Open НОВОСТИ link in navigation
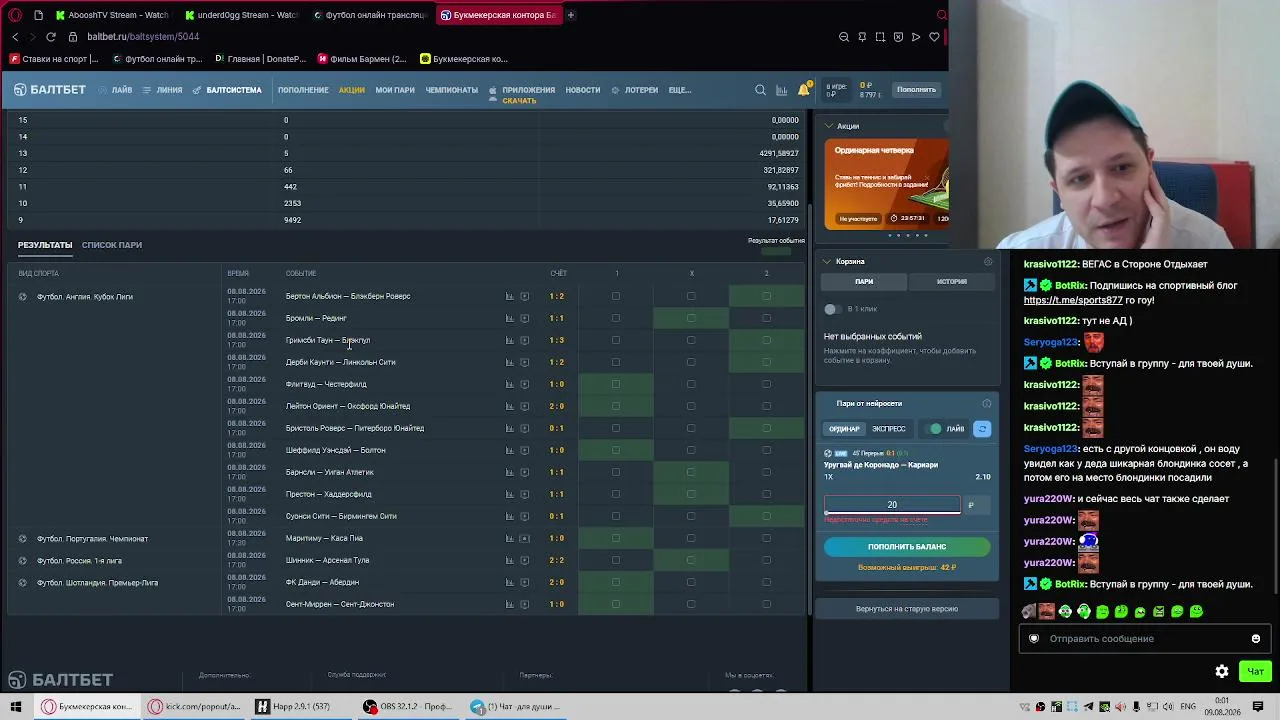The width and height of the screenshot is (1280, 720). click(583, 90)
